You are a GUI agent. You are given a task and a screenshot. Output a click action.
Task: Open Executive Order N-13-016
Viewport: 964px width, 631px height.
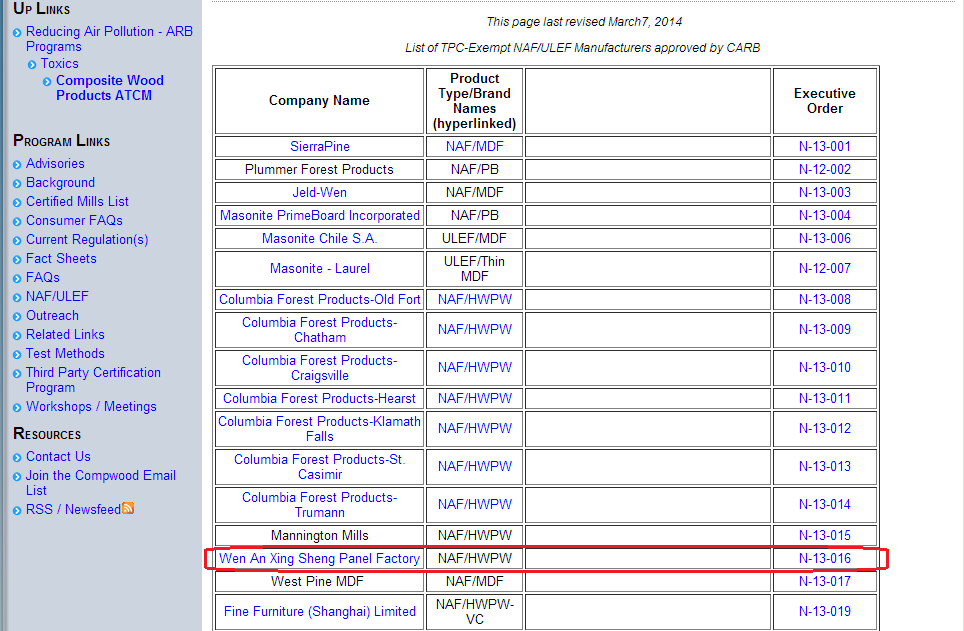pos(824,558)
